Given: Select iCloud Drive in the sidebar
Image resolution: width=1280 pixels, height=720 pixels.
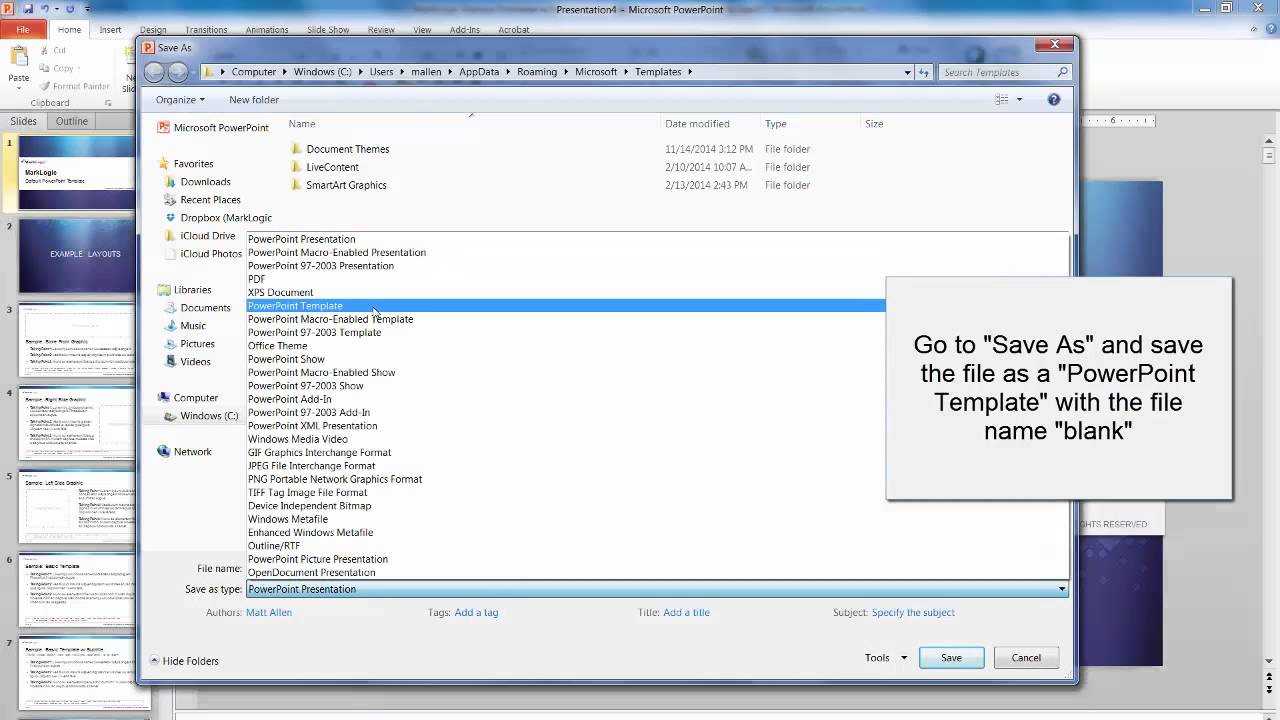Looking at the screenshot, I should tap(206, 235).
